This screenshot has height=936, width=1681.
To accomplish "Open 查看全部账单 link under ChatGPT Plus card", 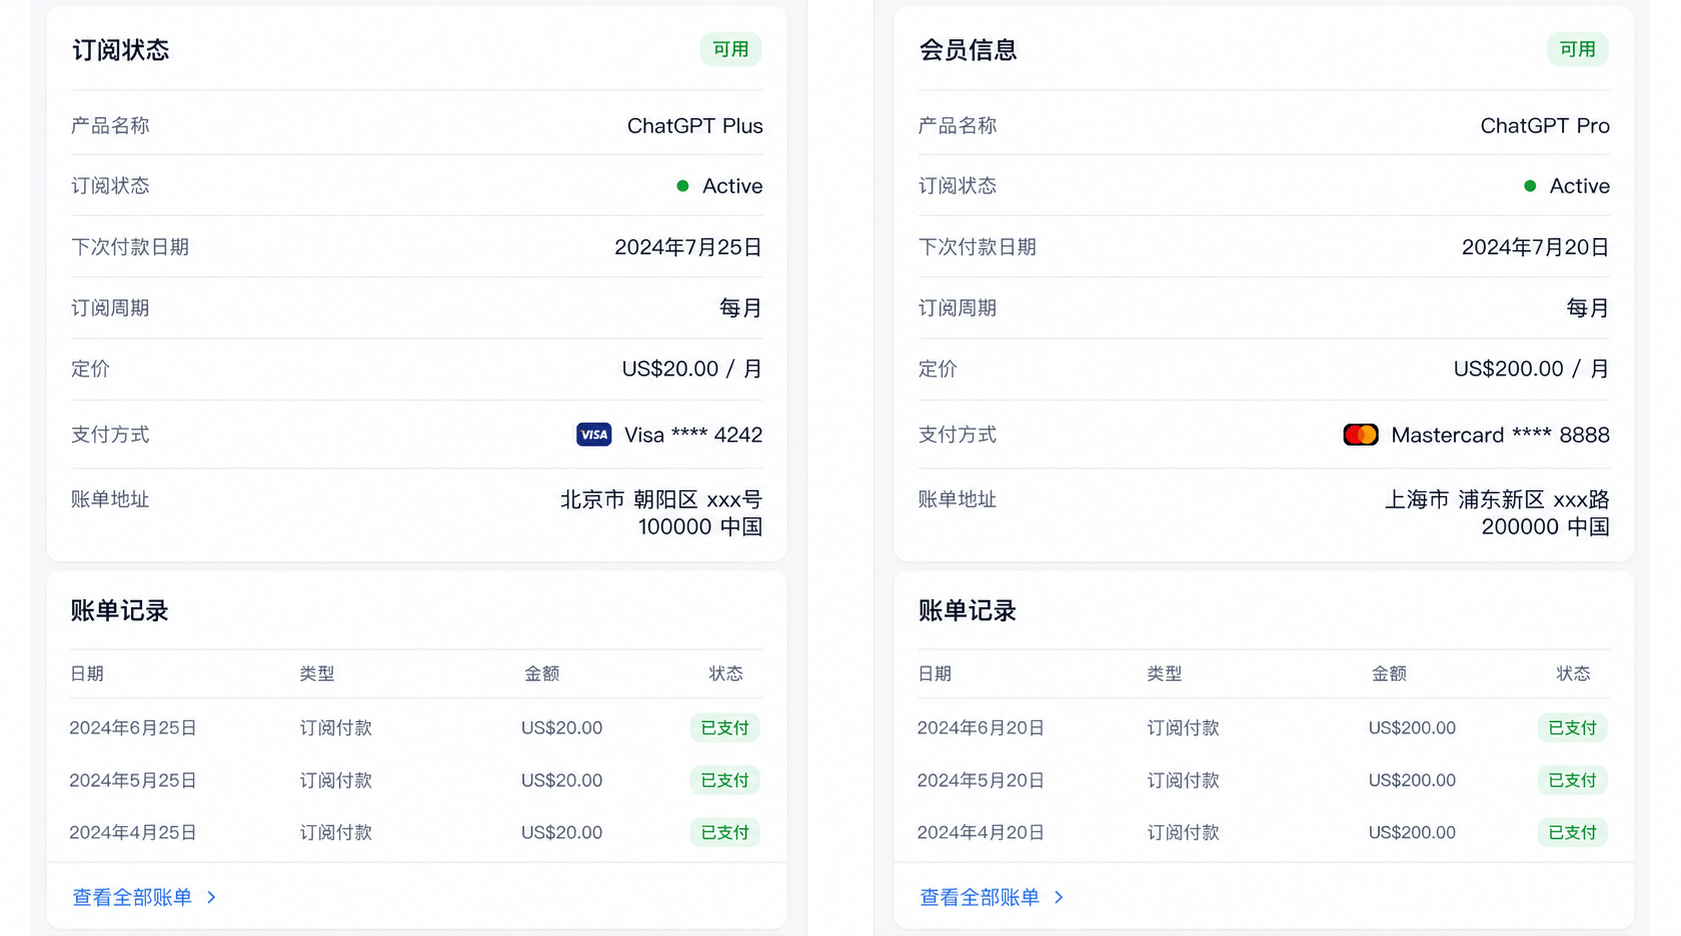I will click(x=132, y=898).
